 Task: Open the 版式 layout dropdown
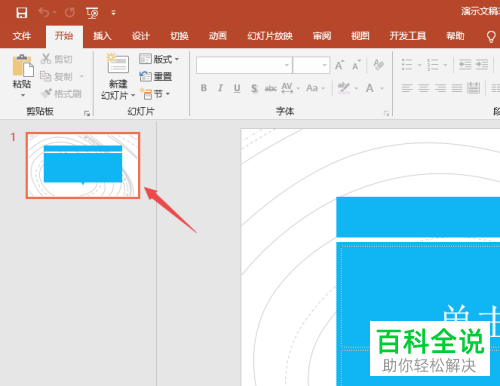pos(159,59)
